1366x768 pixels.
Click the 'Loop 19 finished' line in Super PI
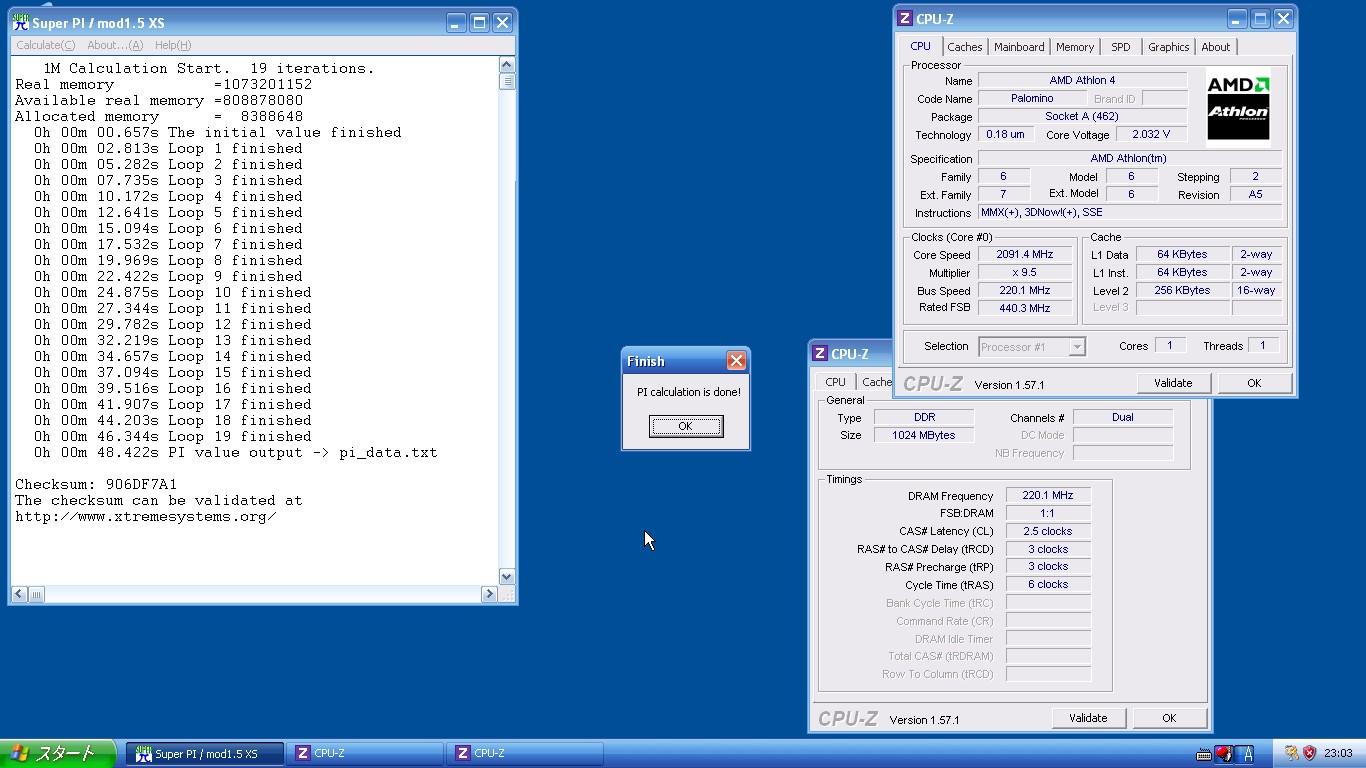[173, 436]
